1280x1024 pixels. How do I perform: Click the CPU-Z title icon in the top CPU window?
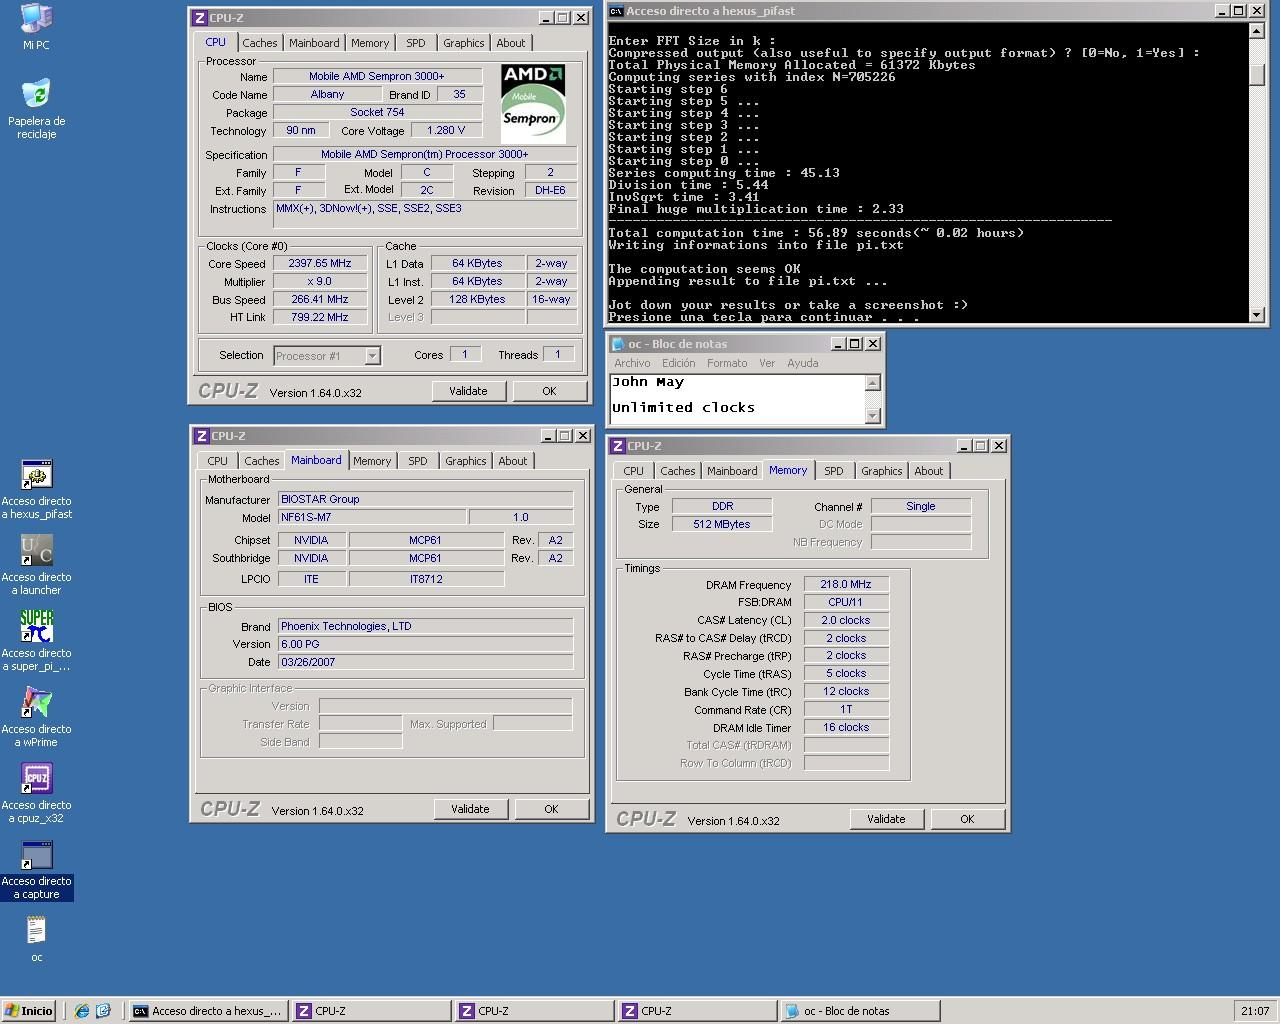(x=200, y=17)
